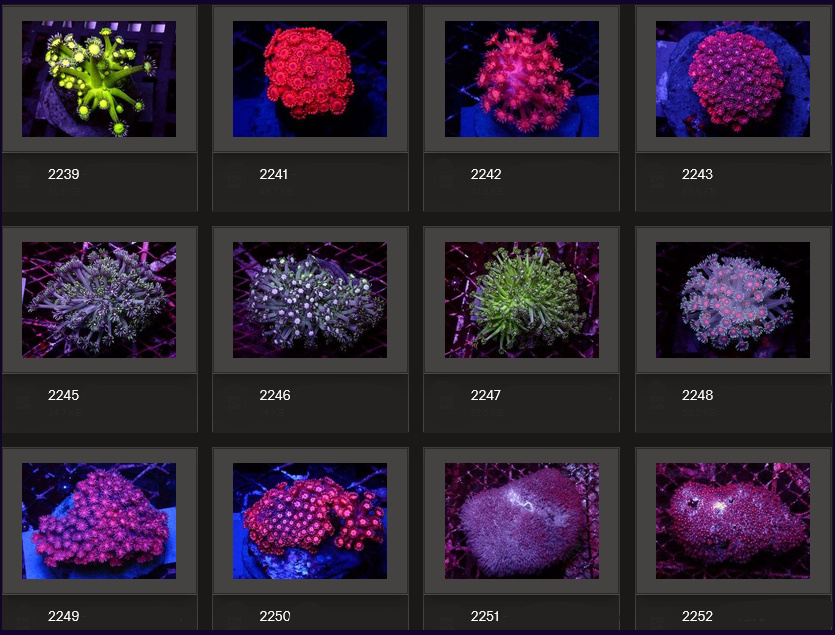The height and width of the screenshot is (635, 835).
Task: Select the pink coral thumbnail 2242
Action: click(522, 79)
